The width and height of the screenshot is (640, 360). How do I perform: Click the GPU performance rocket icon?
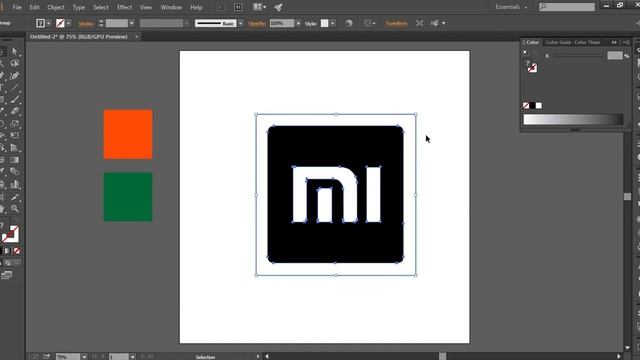(278, 7)
